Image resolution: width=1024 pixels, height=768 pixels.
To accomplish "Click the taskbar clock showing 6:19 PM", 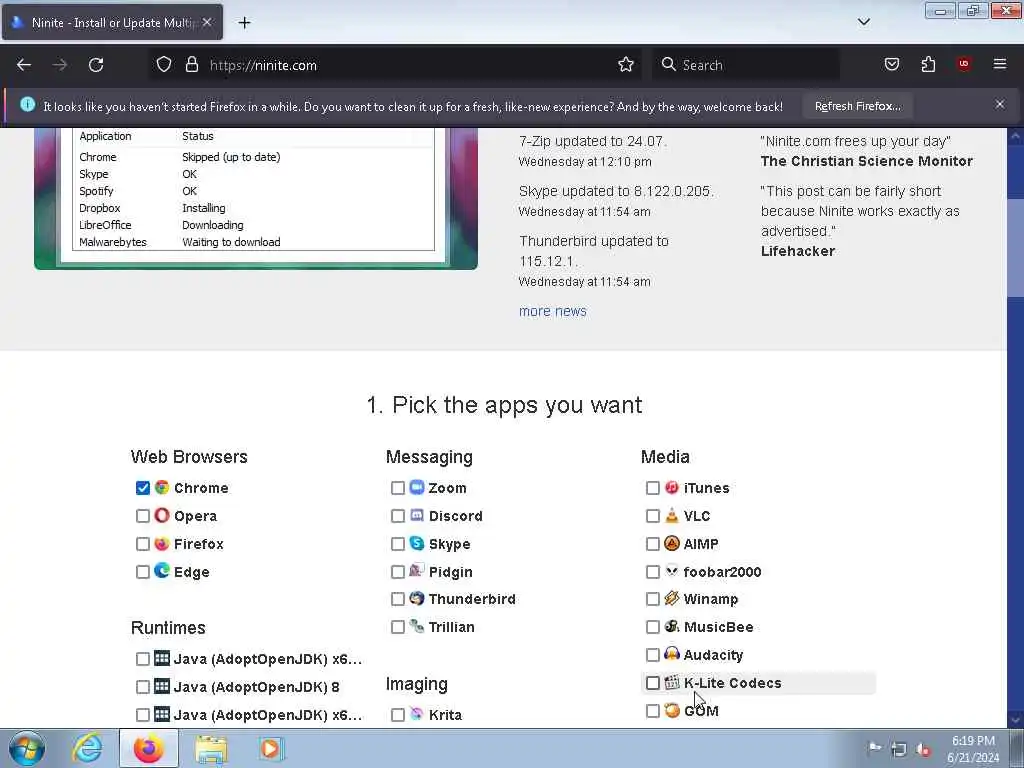I will (973, 749).
